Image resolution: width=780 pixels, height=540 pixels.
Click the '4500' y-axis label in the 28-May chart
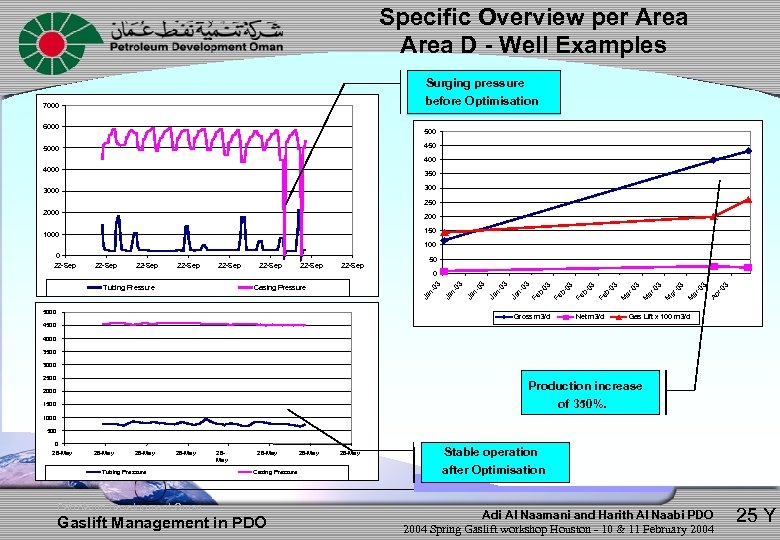51,325
